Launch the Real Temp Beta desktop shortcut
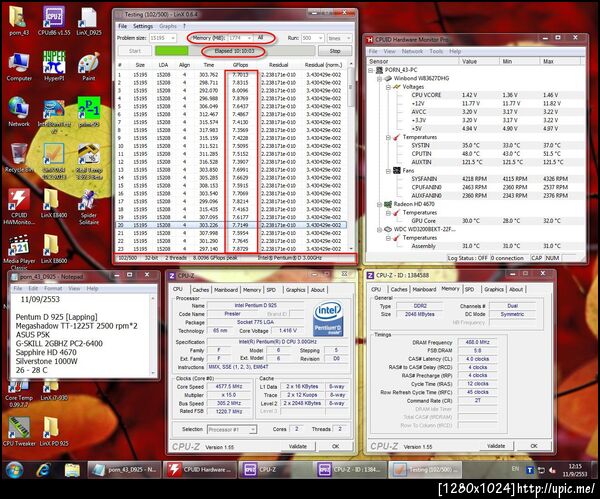Viewport: 600px width, 499px height. [x=89, y=161]
